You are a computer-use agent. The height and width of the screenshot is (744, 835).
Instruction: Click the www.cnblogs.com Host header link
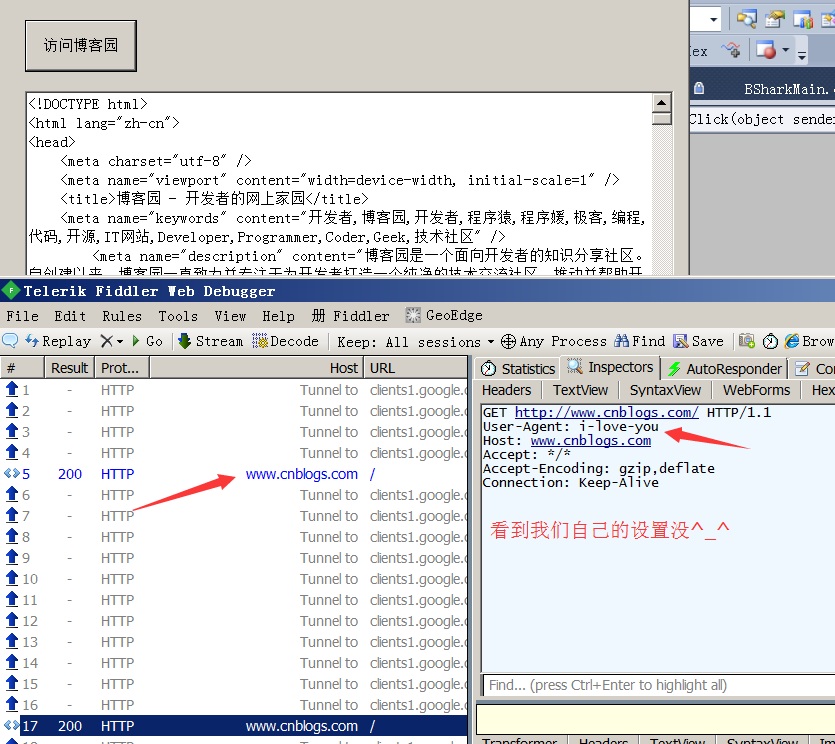point(591,440)
